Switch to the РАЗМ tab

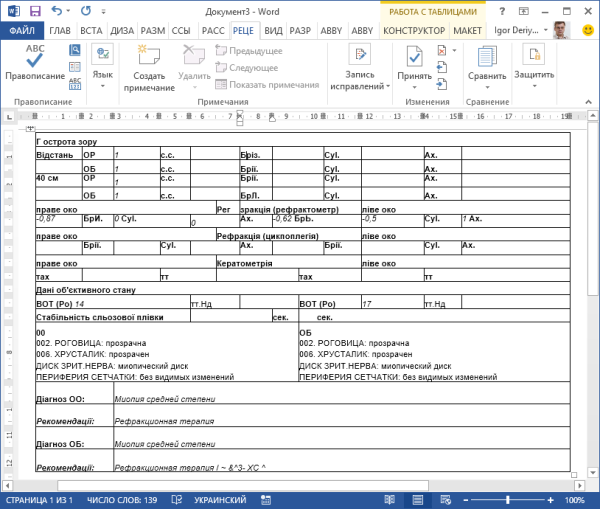[153, 31]
